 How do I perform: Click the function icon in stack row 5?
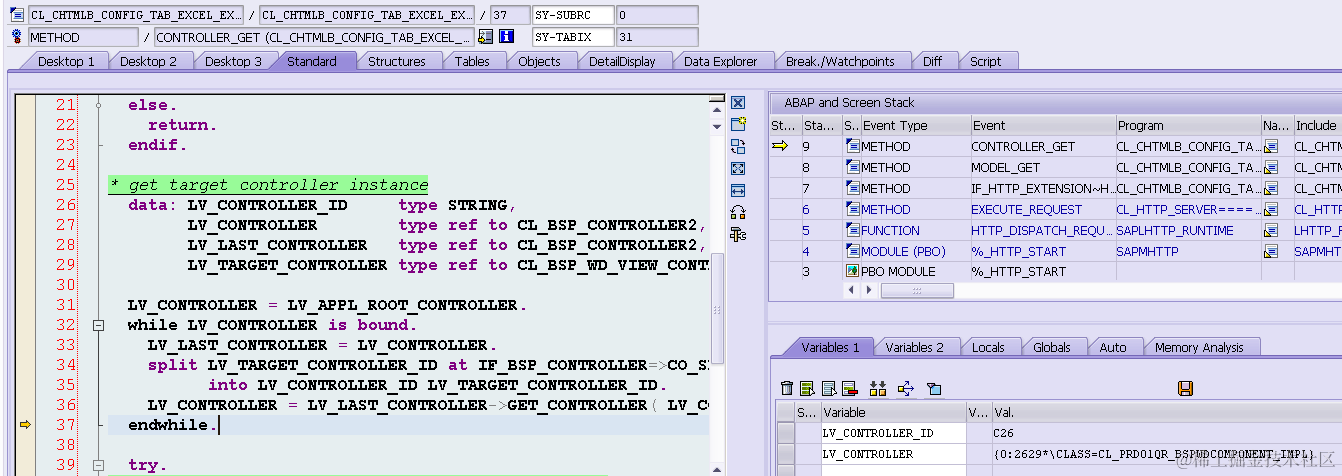click(852, 230)
